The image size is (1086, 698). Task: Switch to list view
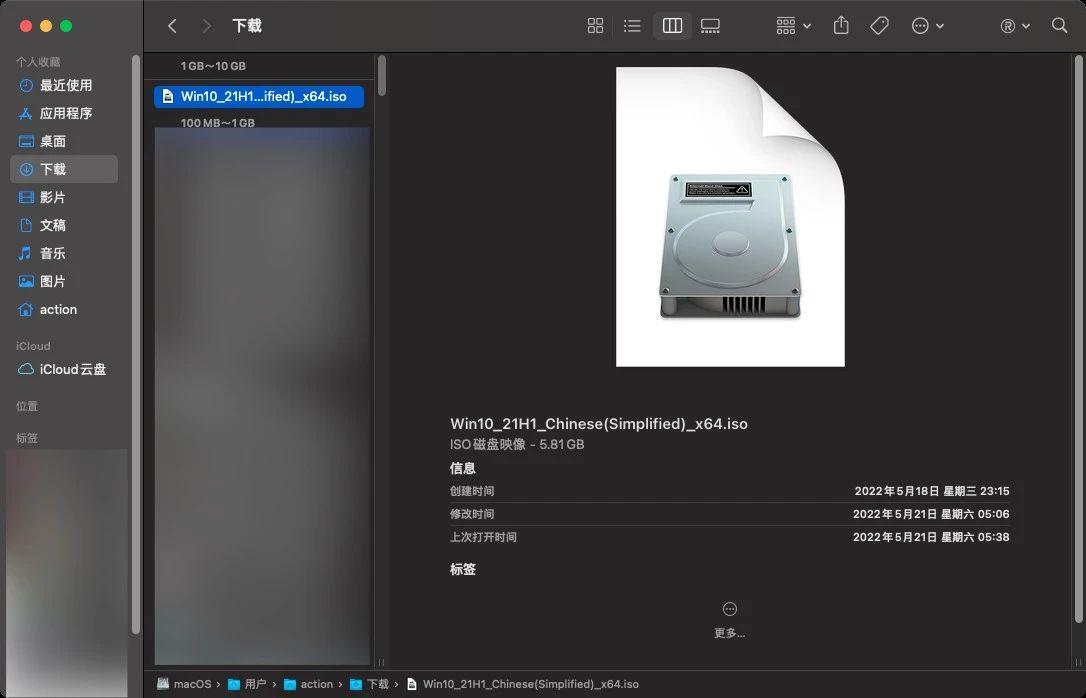click(x=632, y=26)
